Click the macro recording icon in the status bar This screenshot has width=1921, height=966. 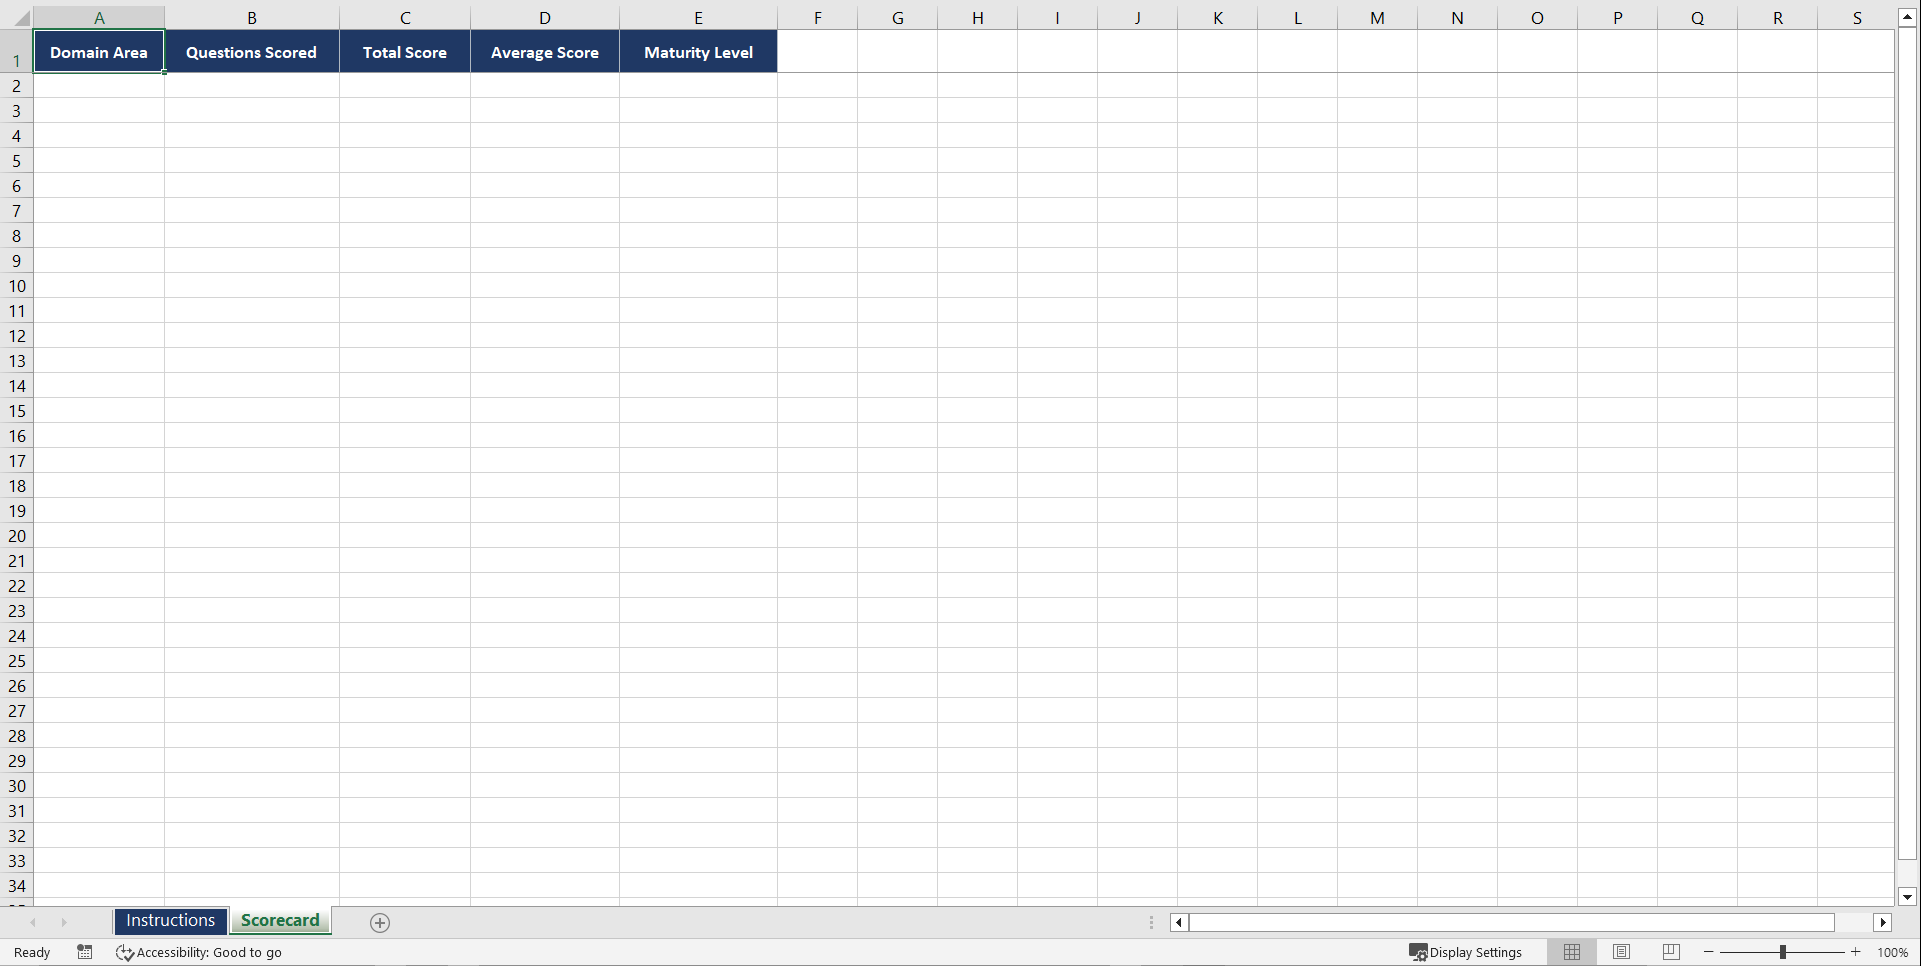(85, 952)
